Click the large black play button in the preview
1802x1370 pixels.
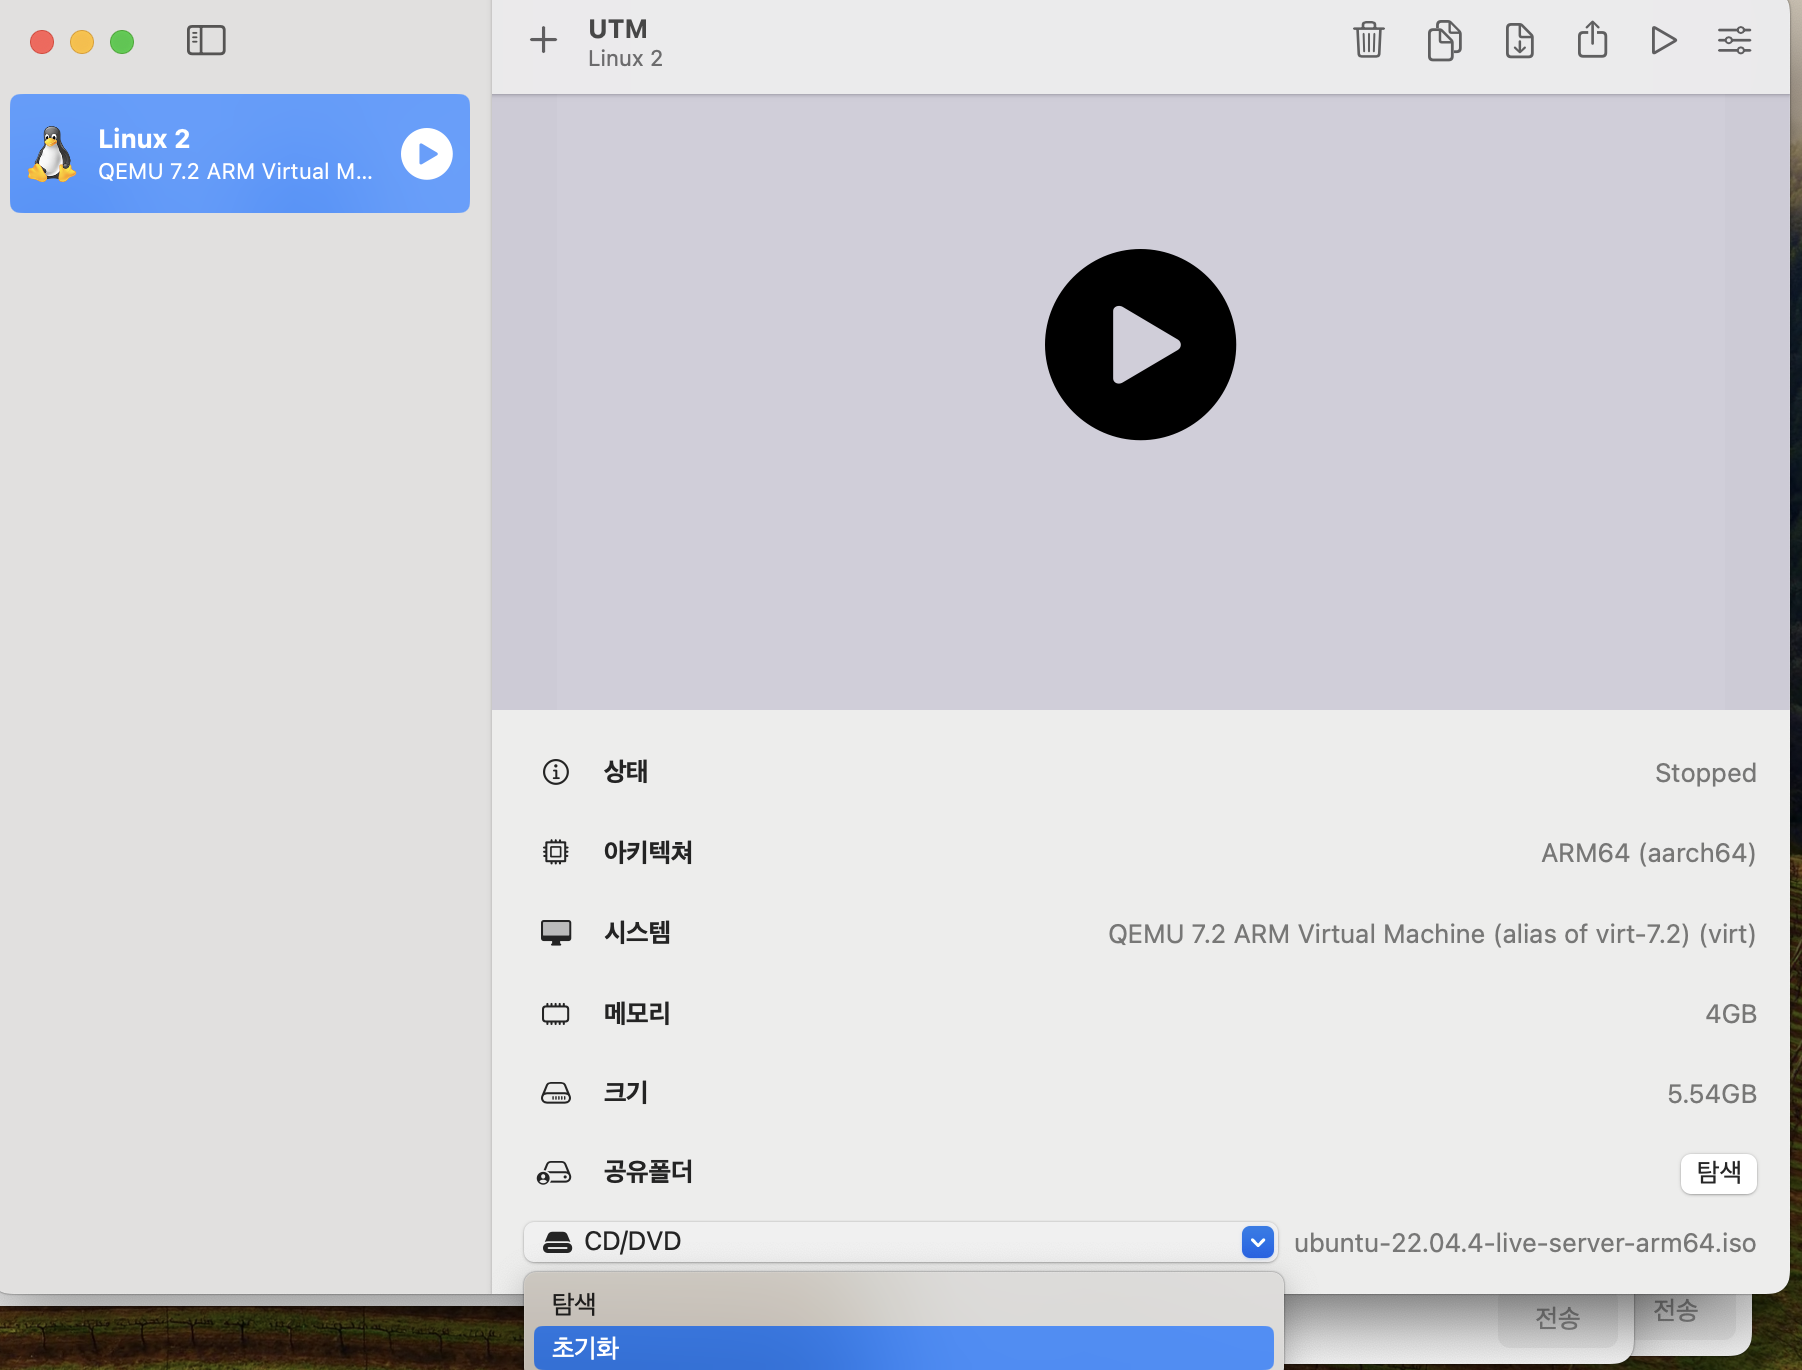[1140, 344]
